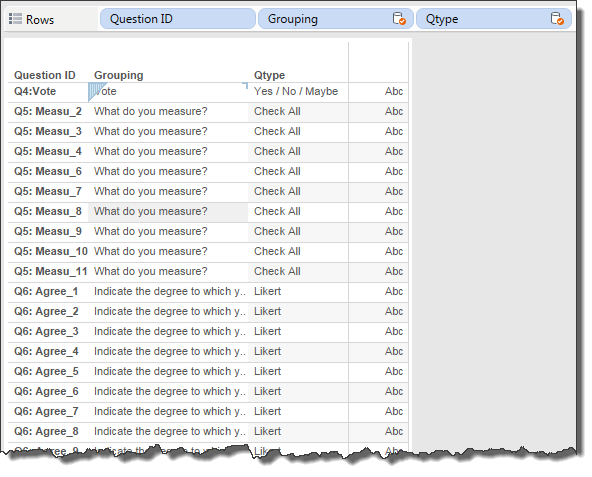
Task: Click the Rows shelf icon
Action: pos(15,19)
